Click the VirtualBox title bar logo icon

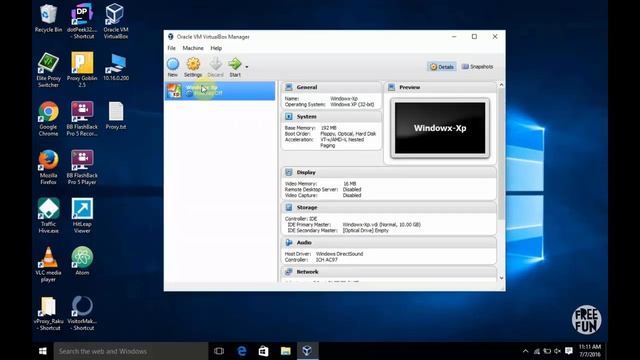click(x=171, y=37)
